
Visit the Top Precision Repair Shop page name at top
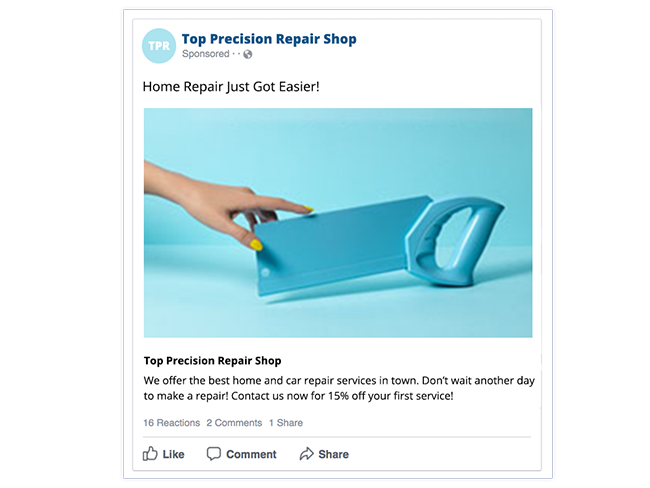269,39
